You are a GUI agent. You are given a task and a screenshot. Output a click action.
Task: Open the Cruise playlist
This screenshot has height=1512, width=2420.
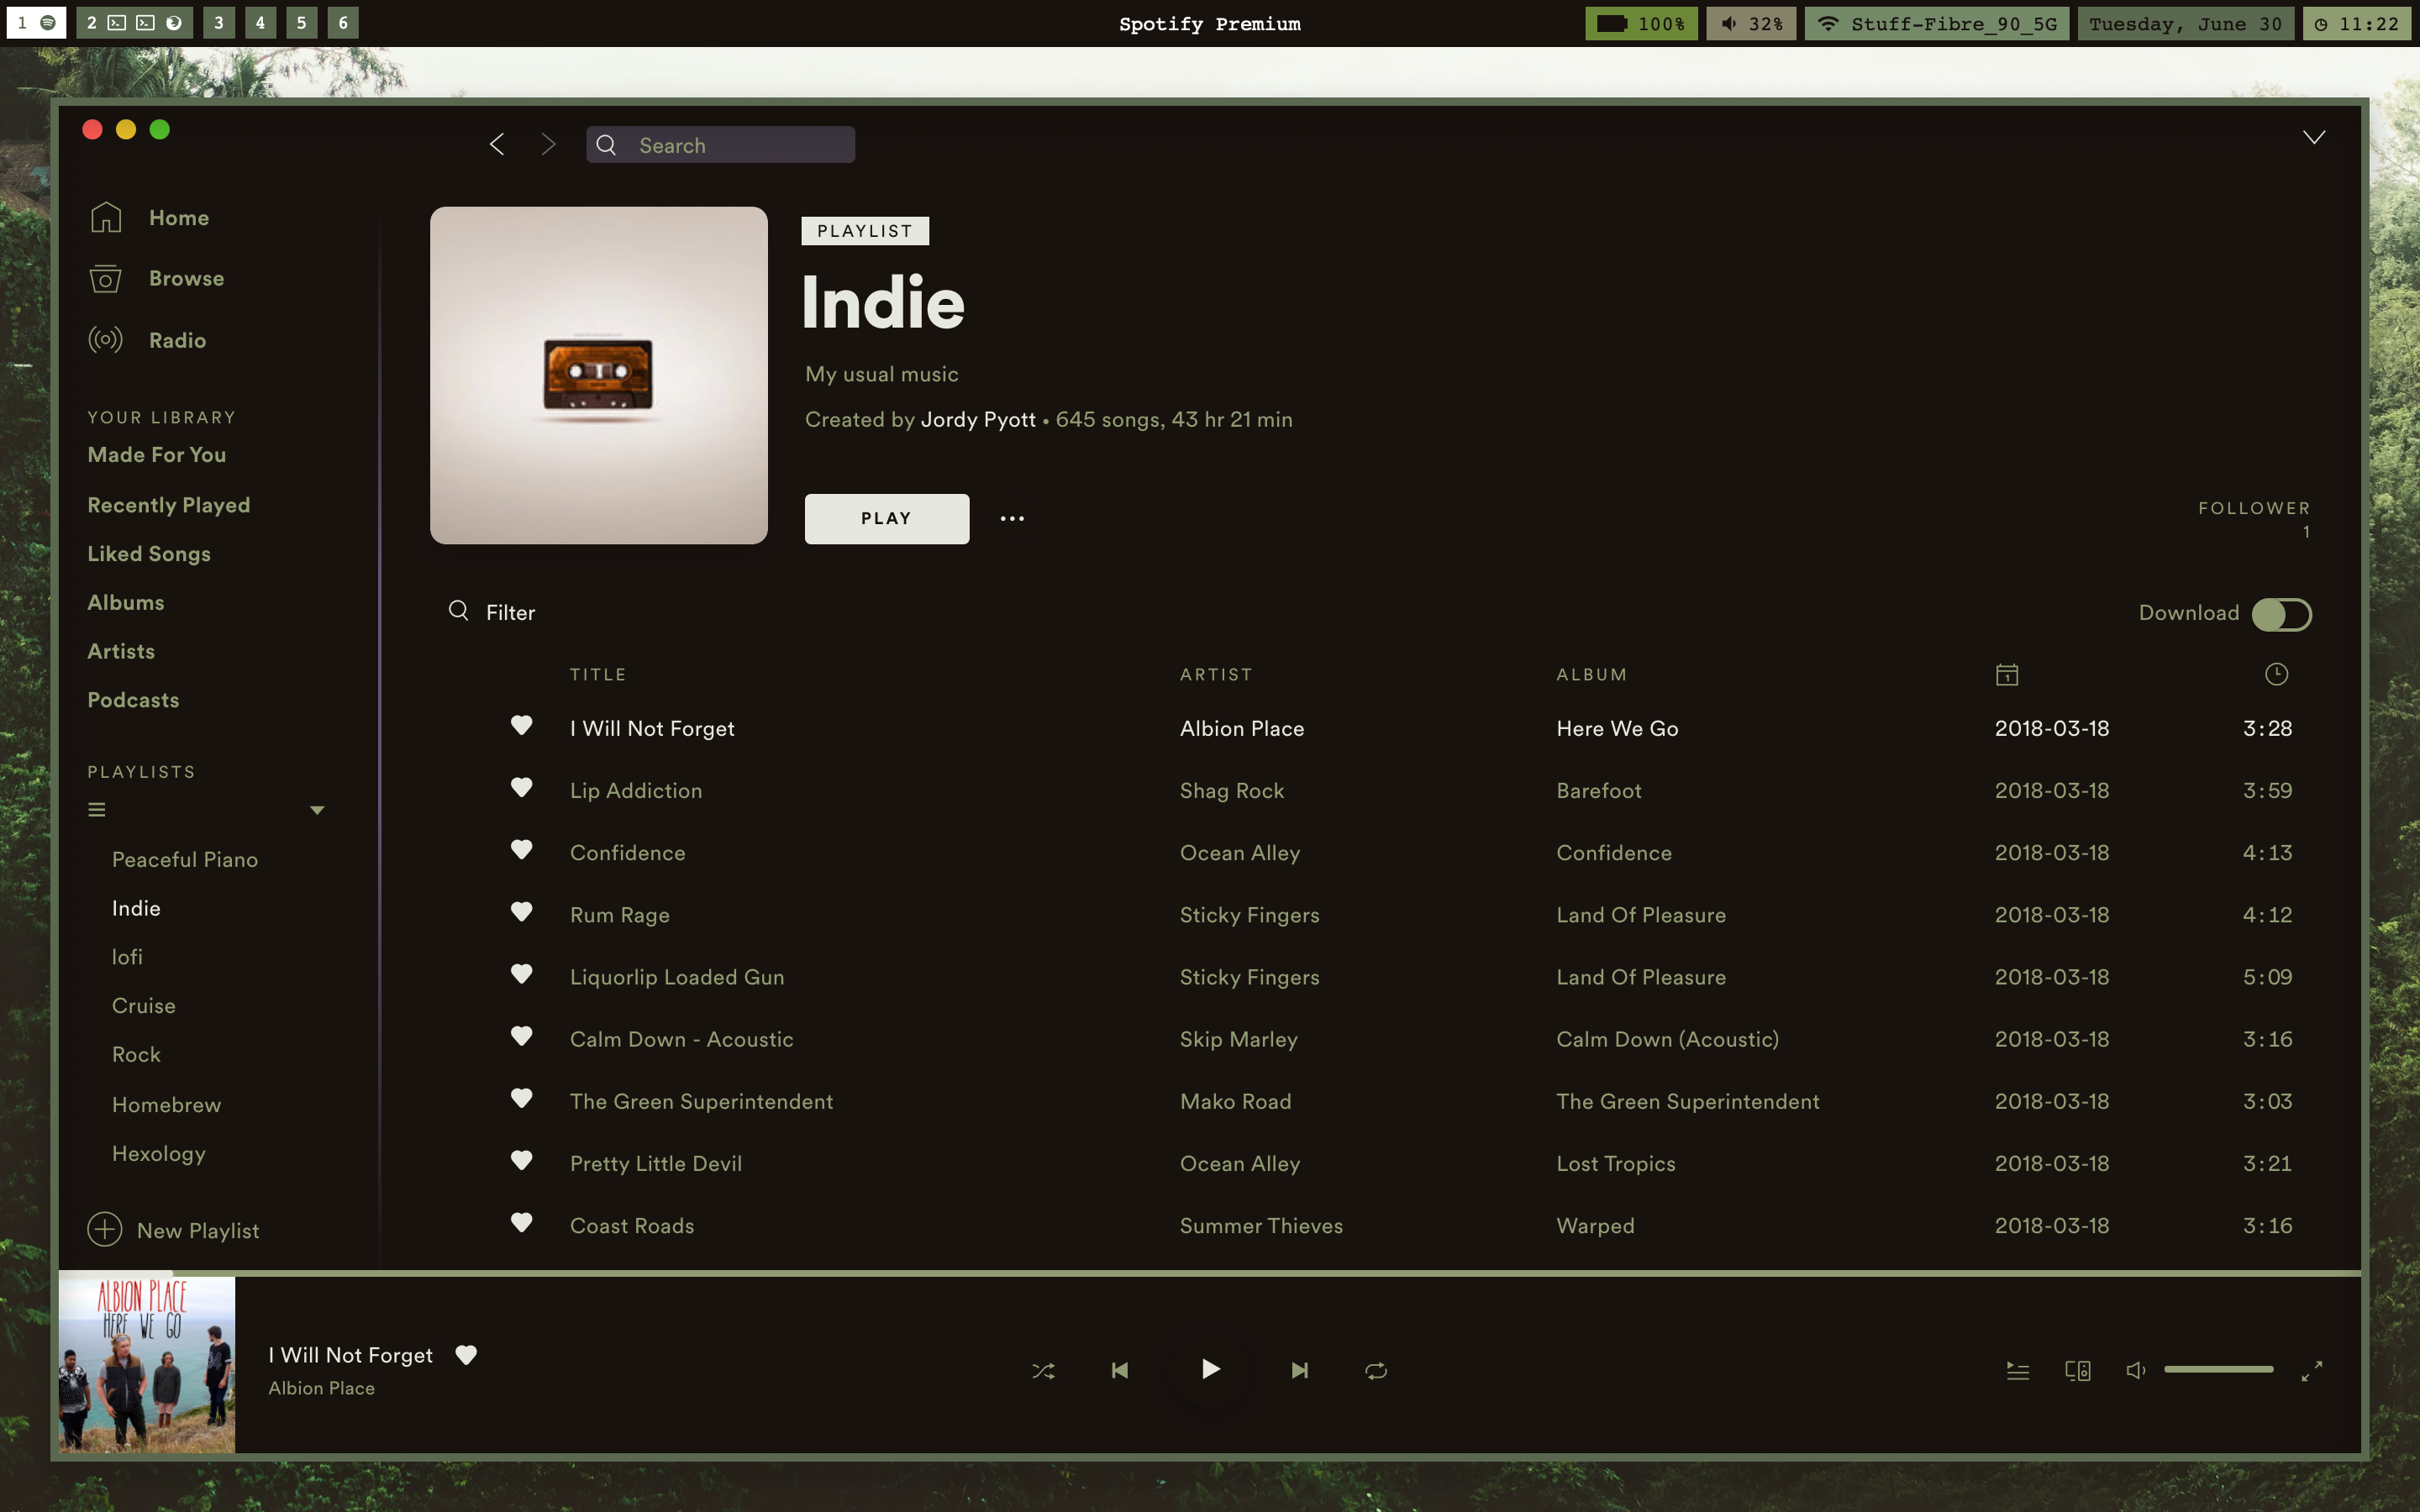click(144, 1006)
